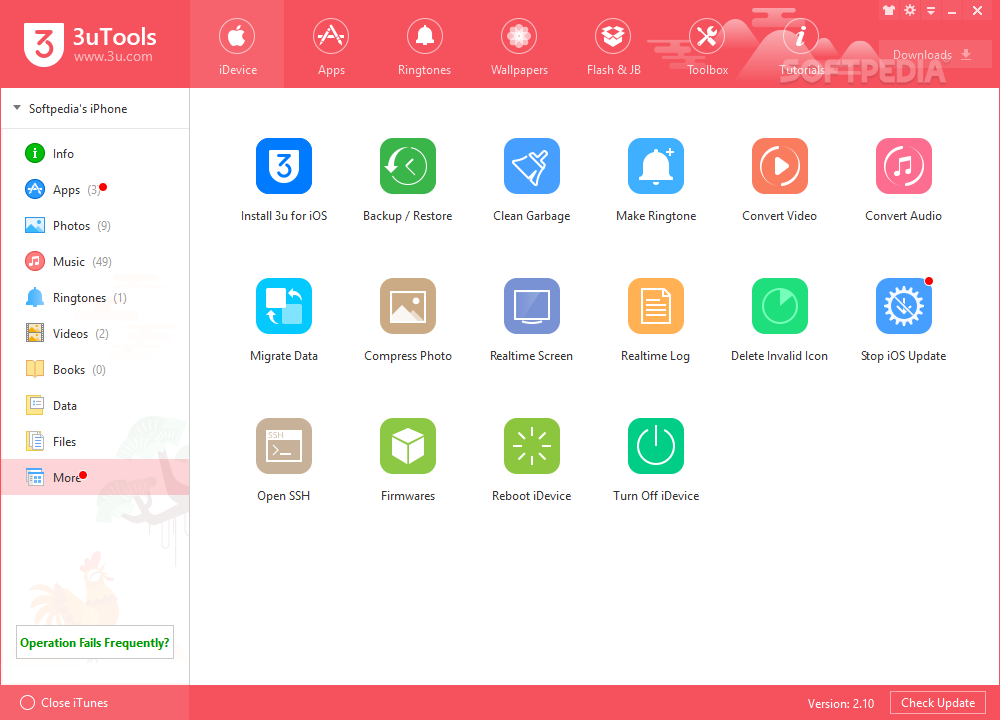Open Clean Garbage tool
This screenshot has height=720, width=1000.
(x=531, y=166)
